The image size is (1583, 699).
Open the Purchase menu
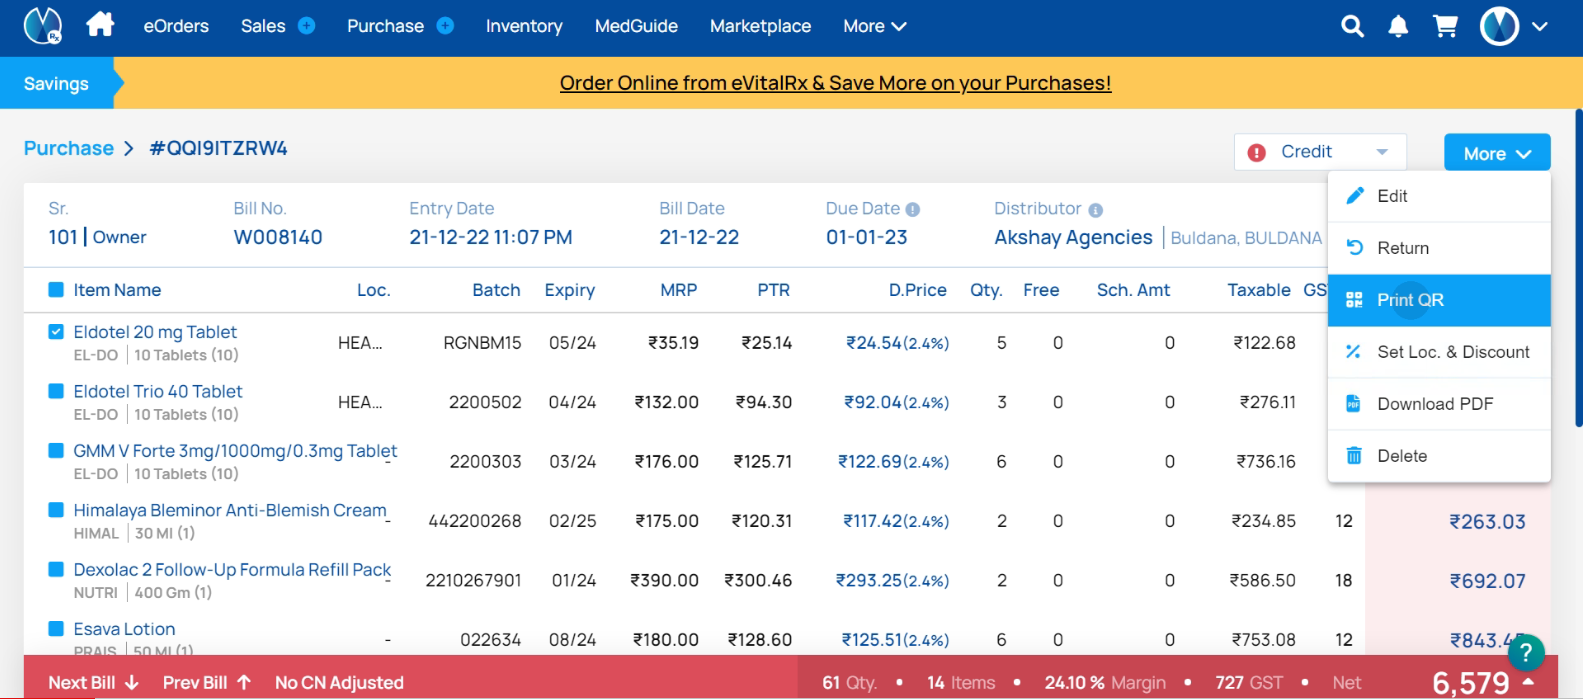point(385,26)
